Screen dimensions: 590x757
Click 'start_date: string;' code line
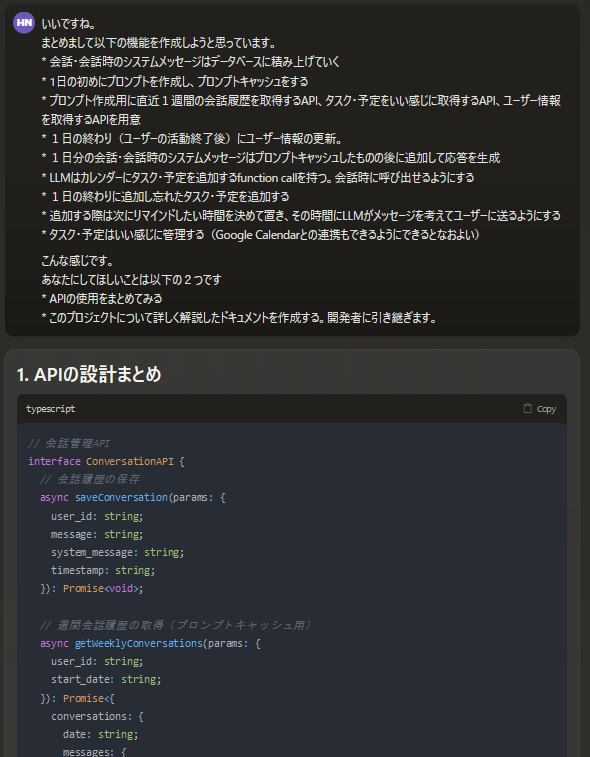106,679
